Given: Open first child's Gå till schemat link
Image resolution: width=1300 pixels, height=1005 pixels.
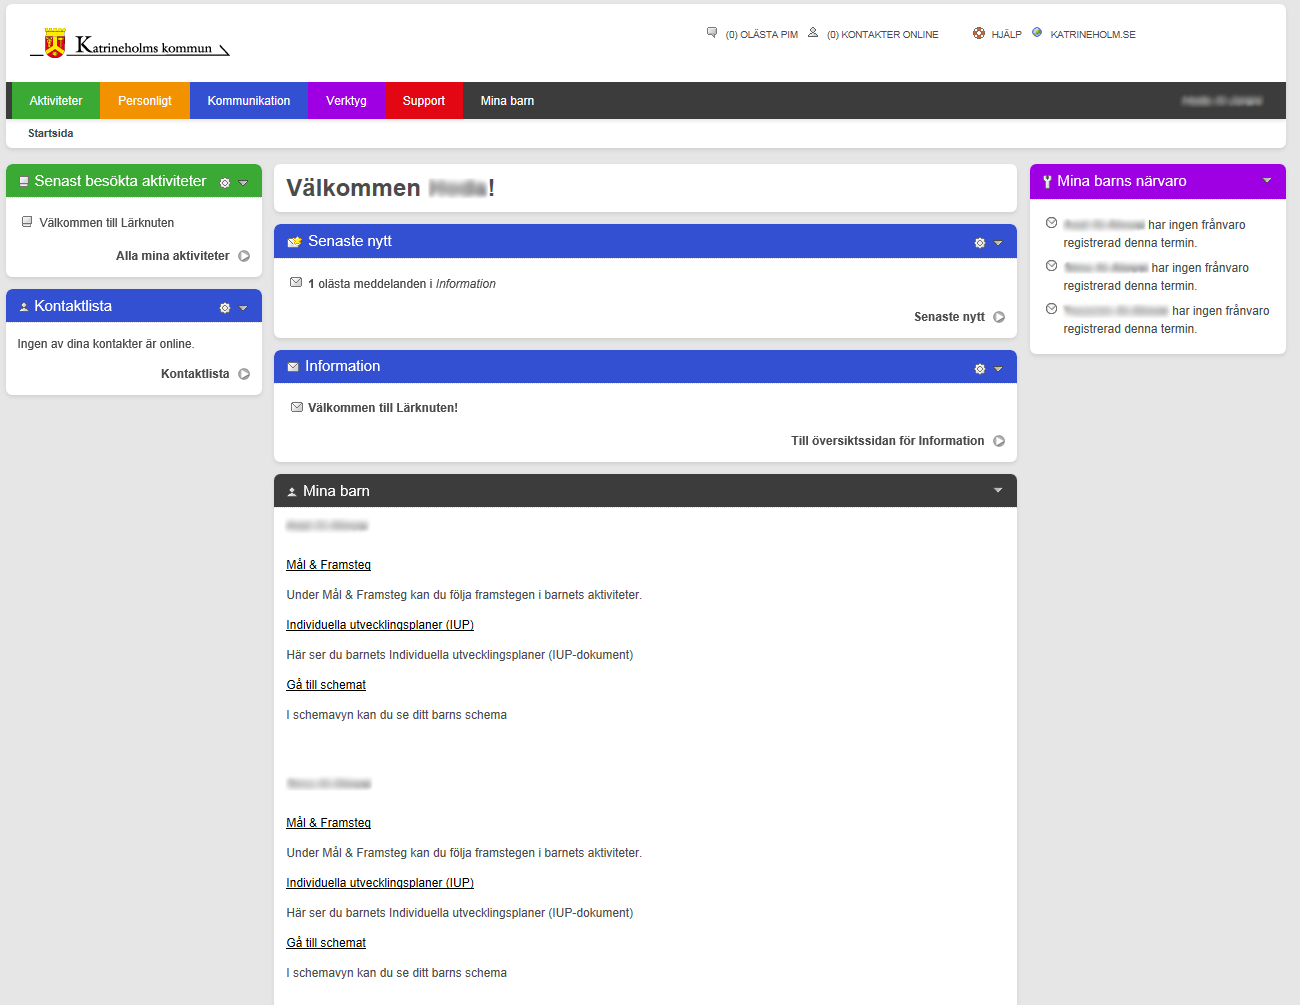Looking at the screenshot, I should [326, 685].
